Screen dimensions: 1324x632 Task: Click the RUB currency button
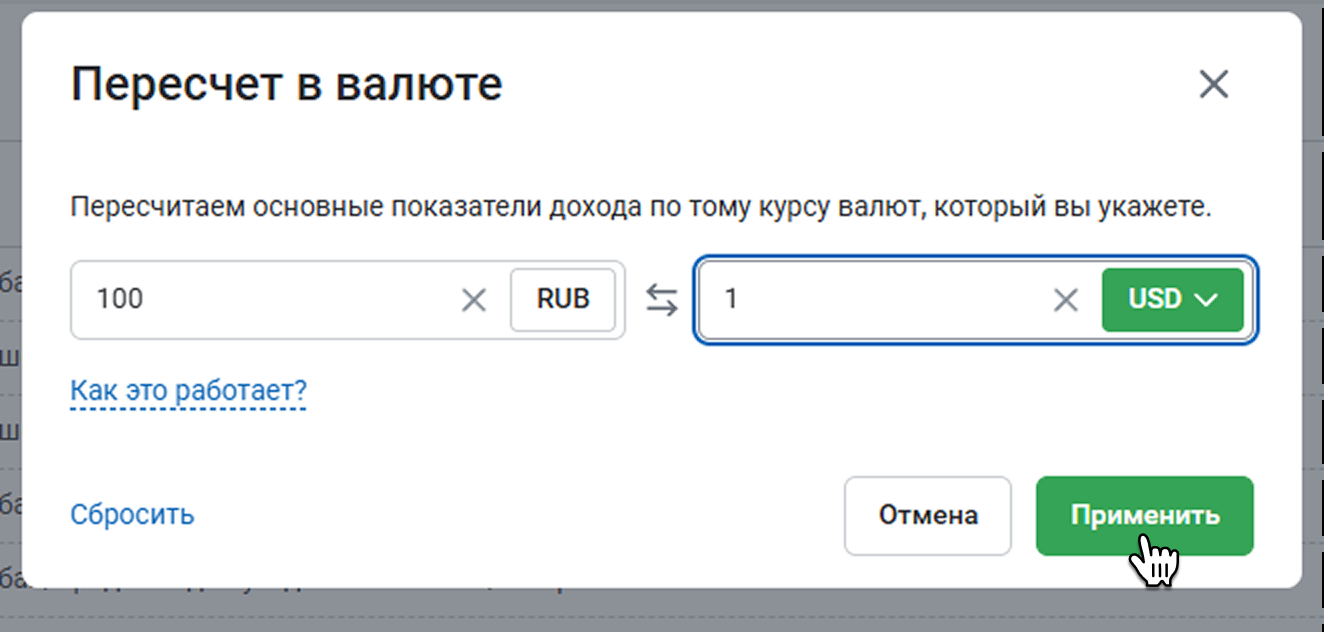click(x=563, y=299)
